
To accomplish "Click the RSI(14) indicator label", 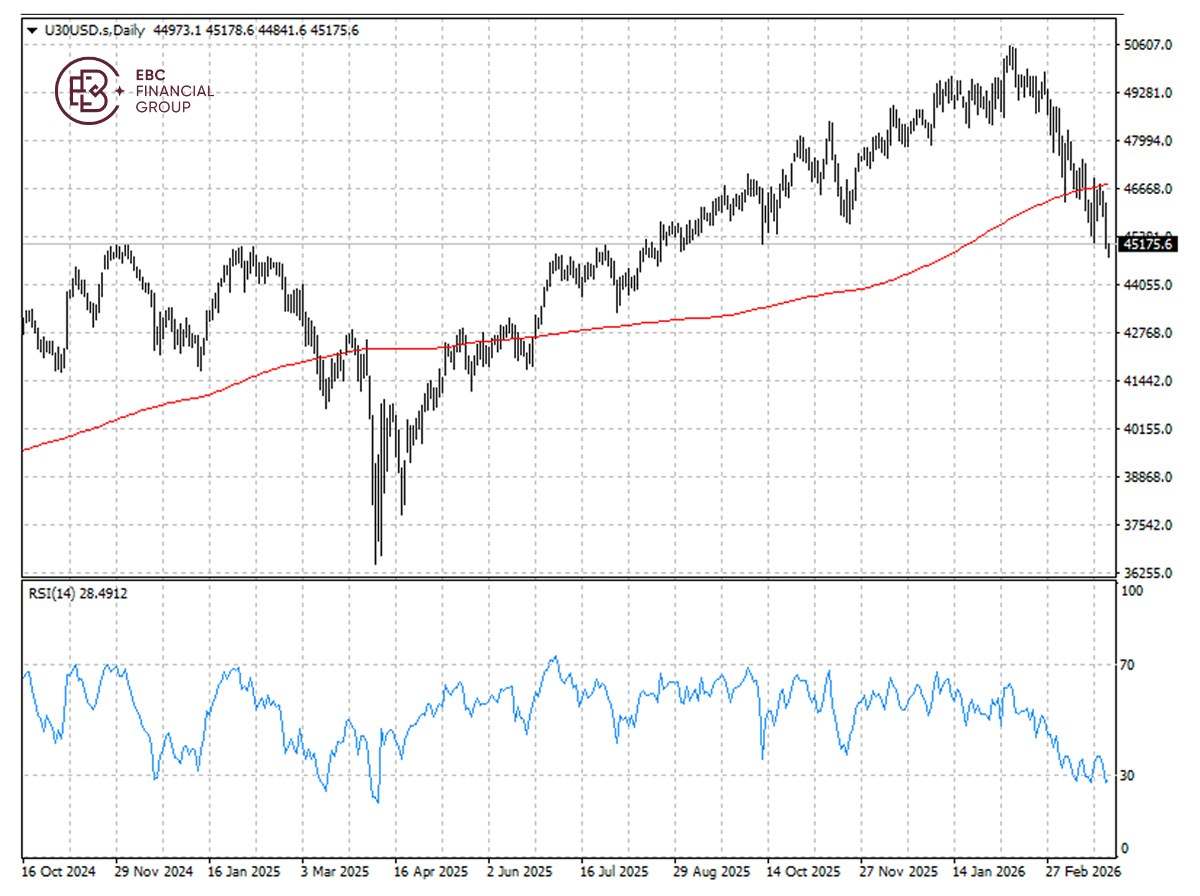I will click(53, 594).
